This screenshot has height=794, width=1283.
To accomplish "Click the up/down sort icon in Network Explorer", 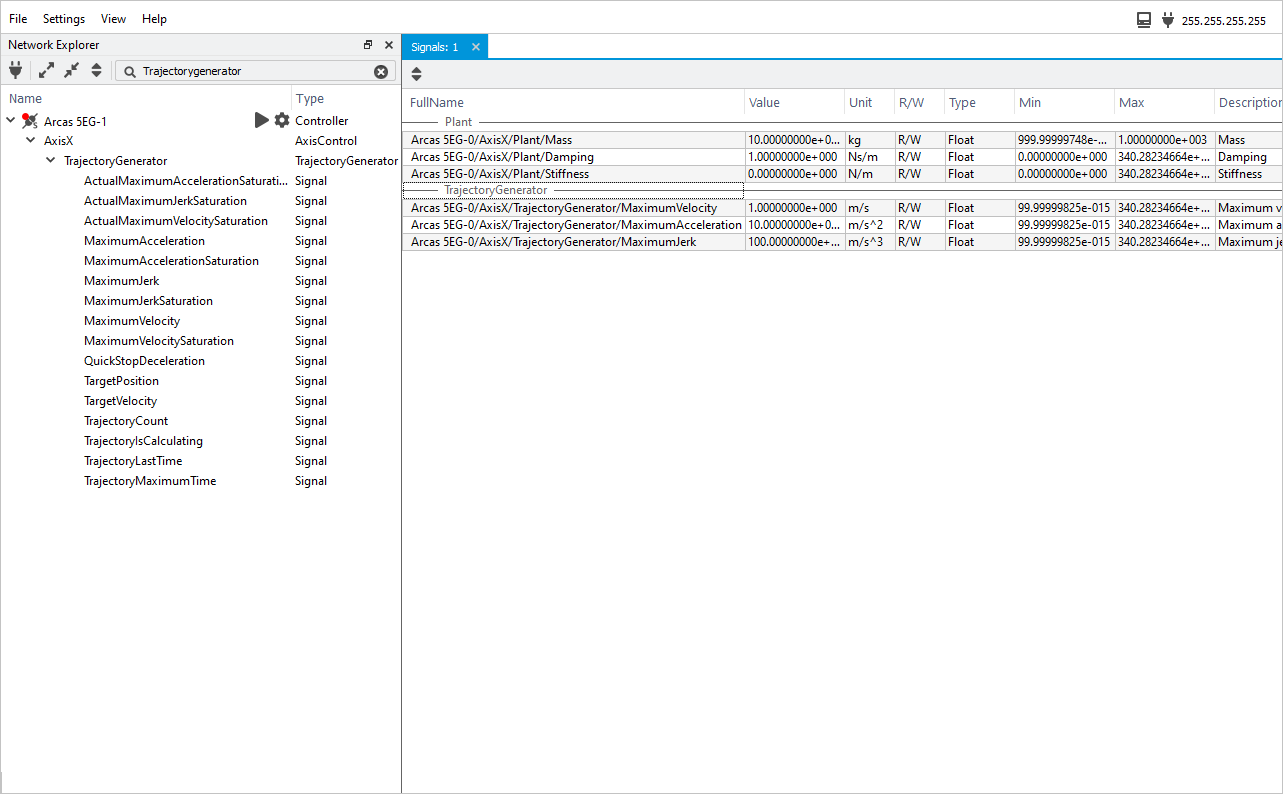I will click(96, 71).
